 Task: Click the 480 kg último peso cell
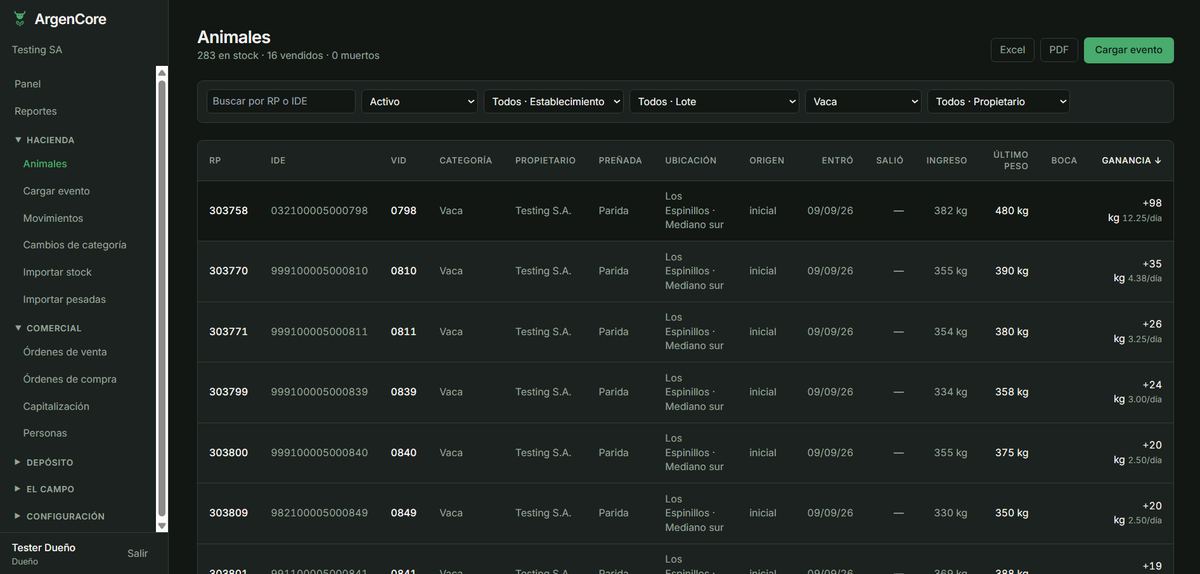click(1011, 211)
